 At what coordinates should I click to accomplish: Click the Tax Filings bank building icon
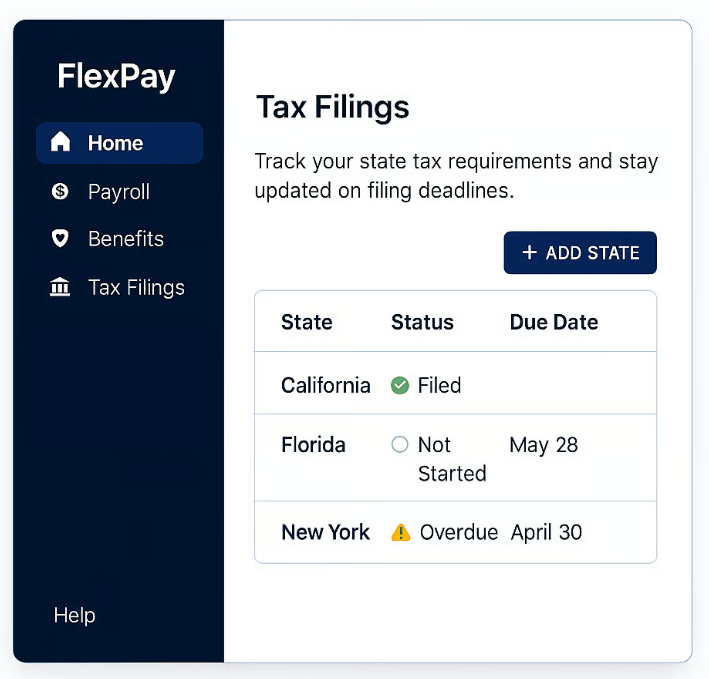tap(60, 288)
